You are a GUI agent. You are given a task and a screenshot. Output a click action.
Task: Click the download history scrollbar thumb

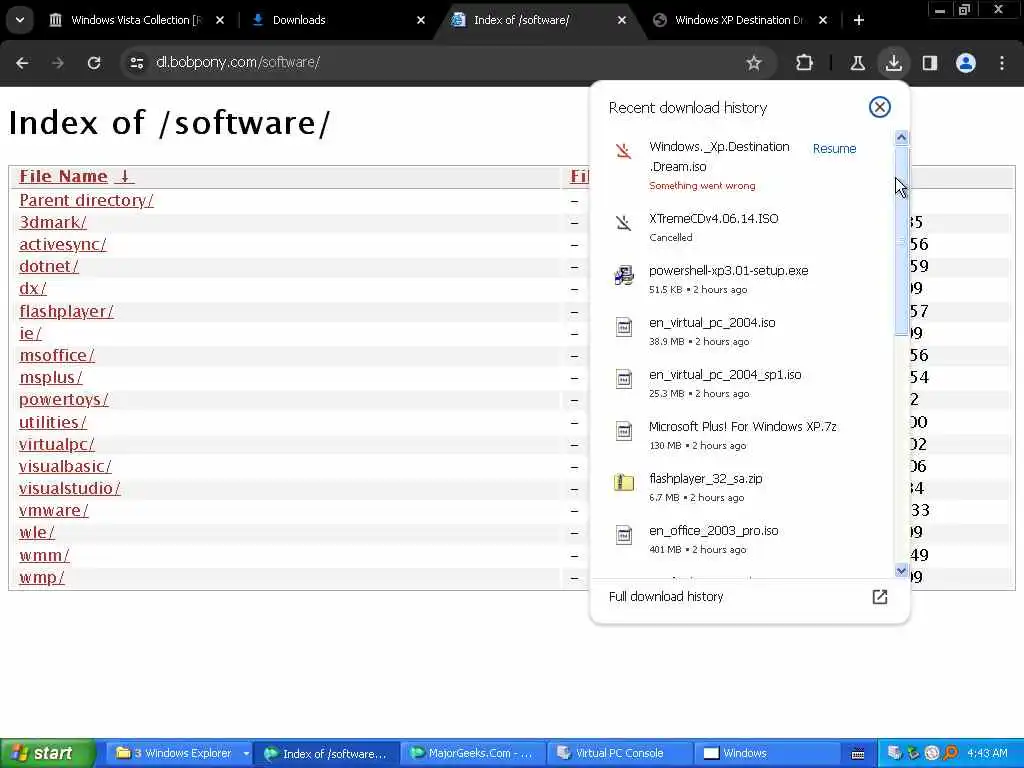[901, 240]
